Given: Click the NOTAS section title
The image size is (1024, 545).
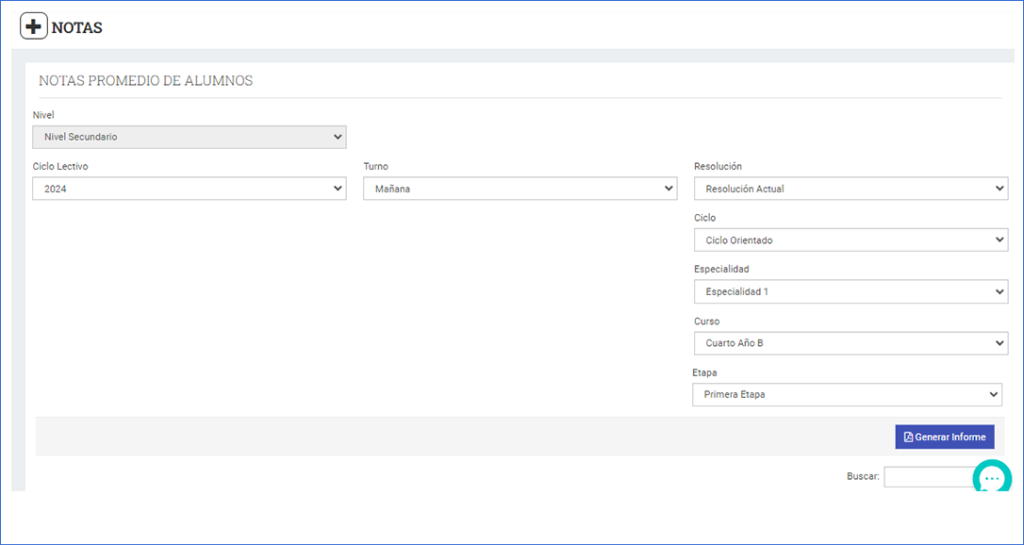Looking at the screenshot, I should (x=77, y=28).
